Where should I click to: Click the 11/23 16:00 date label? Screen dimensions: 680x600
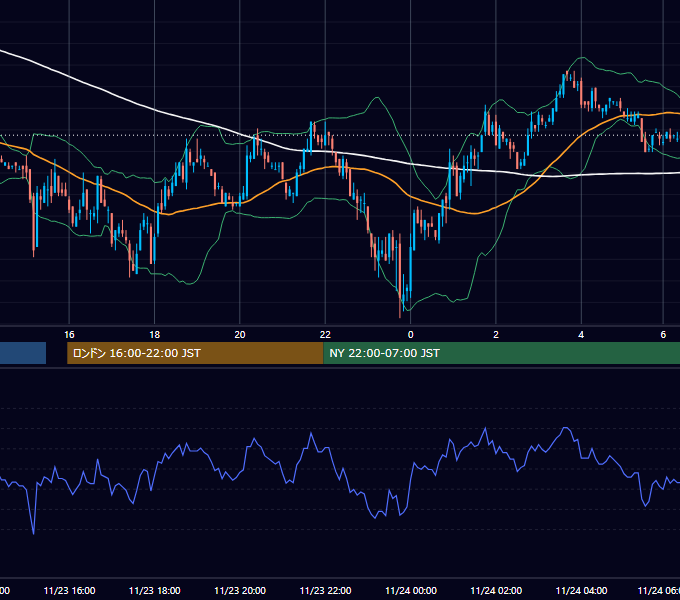[69, 590]
